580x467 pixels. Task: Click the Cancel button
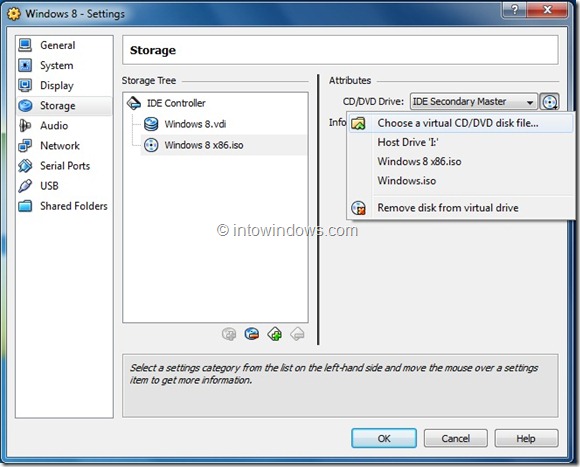(x=455, y=439)
